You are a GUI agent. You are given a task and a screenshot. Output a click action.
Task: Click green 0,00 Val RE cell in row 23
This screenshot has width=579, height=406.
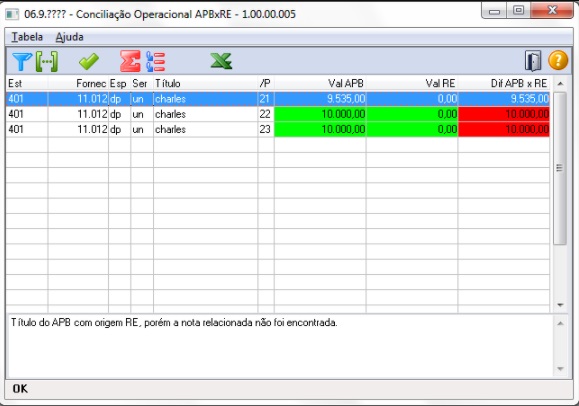pos(412,129)
